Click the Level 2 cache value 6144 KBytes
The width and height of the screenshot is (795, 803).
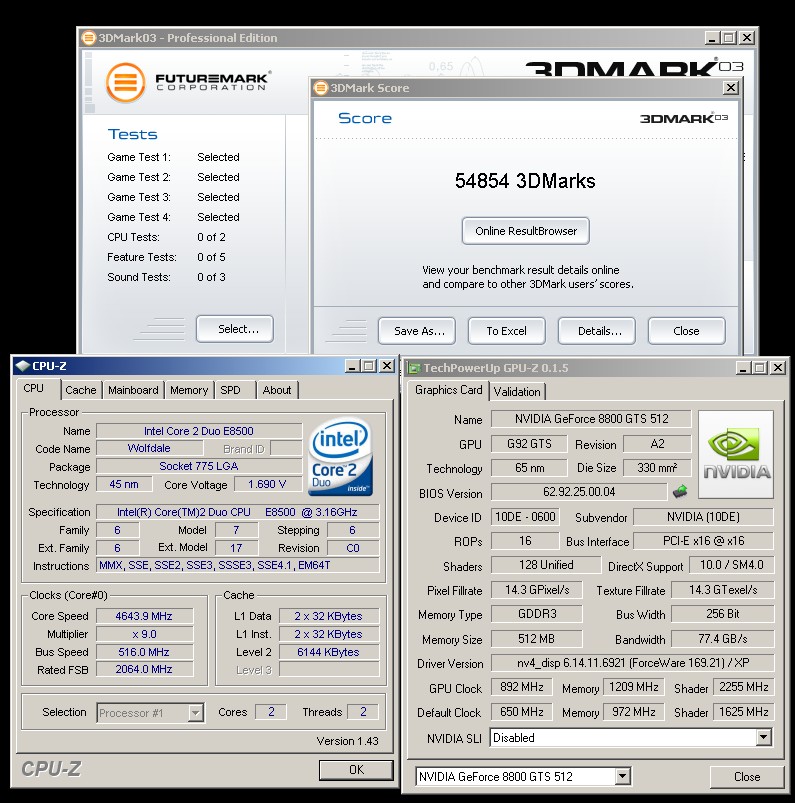pyautogui.click(x=328, y=652)
